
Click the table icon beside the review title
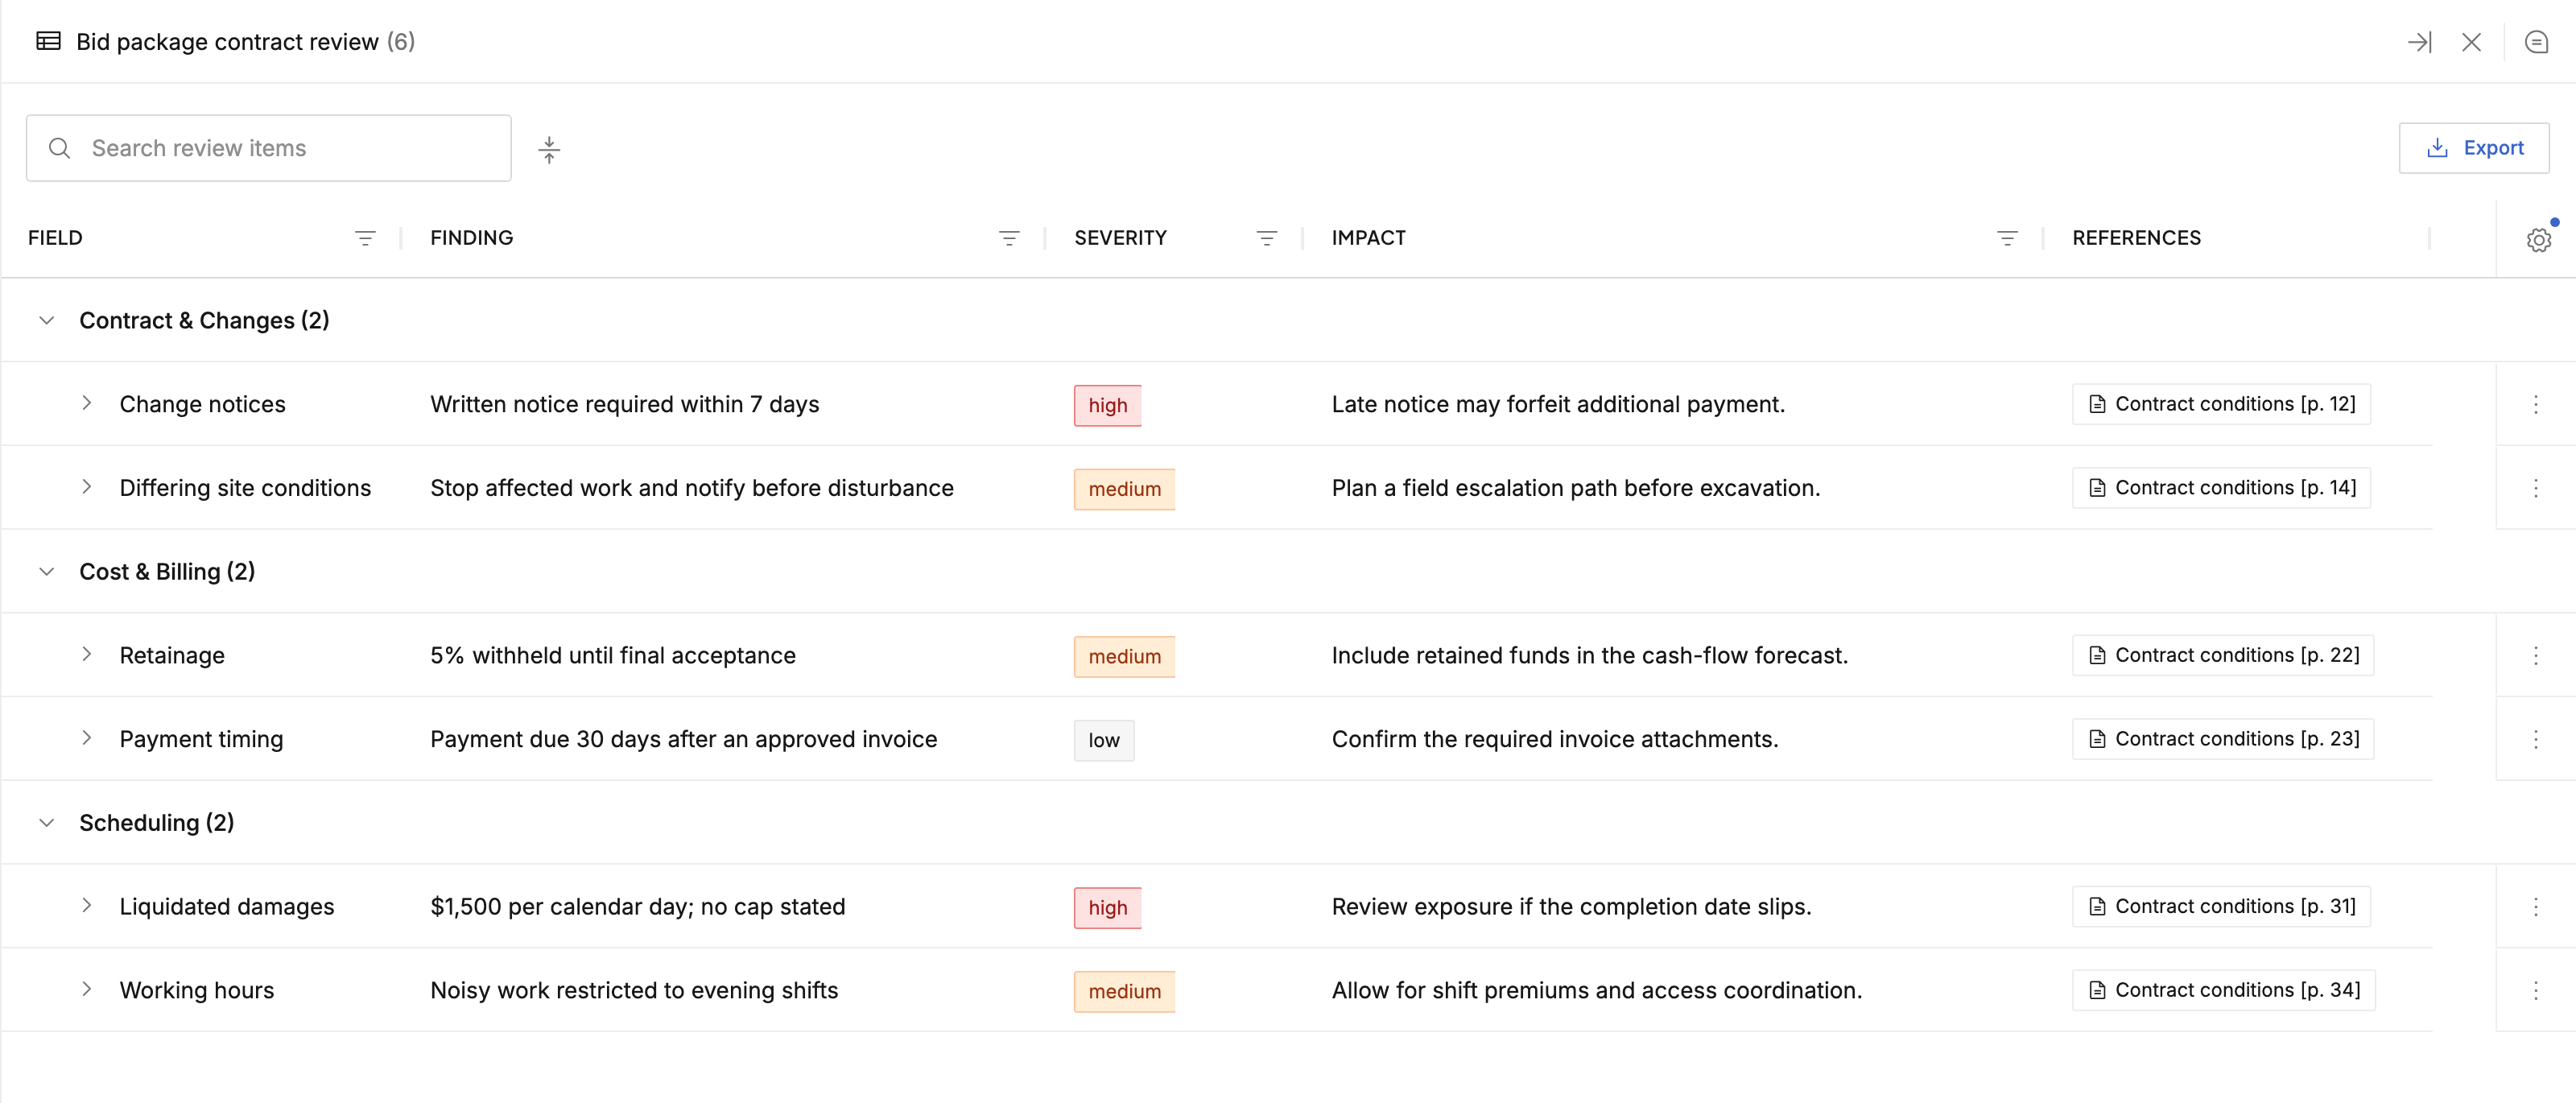(x=48, y=41)
